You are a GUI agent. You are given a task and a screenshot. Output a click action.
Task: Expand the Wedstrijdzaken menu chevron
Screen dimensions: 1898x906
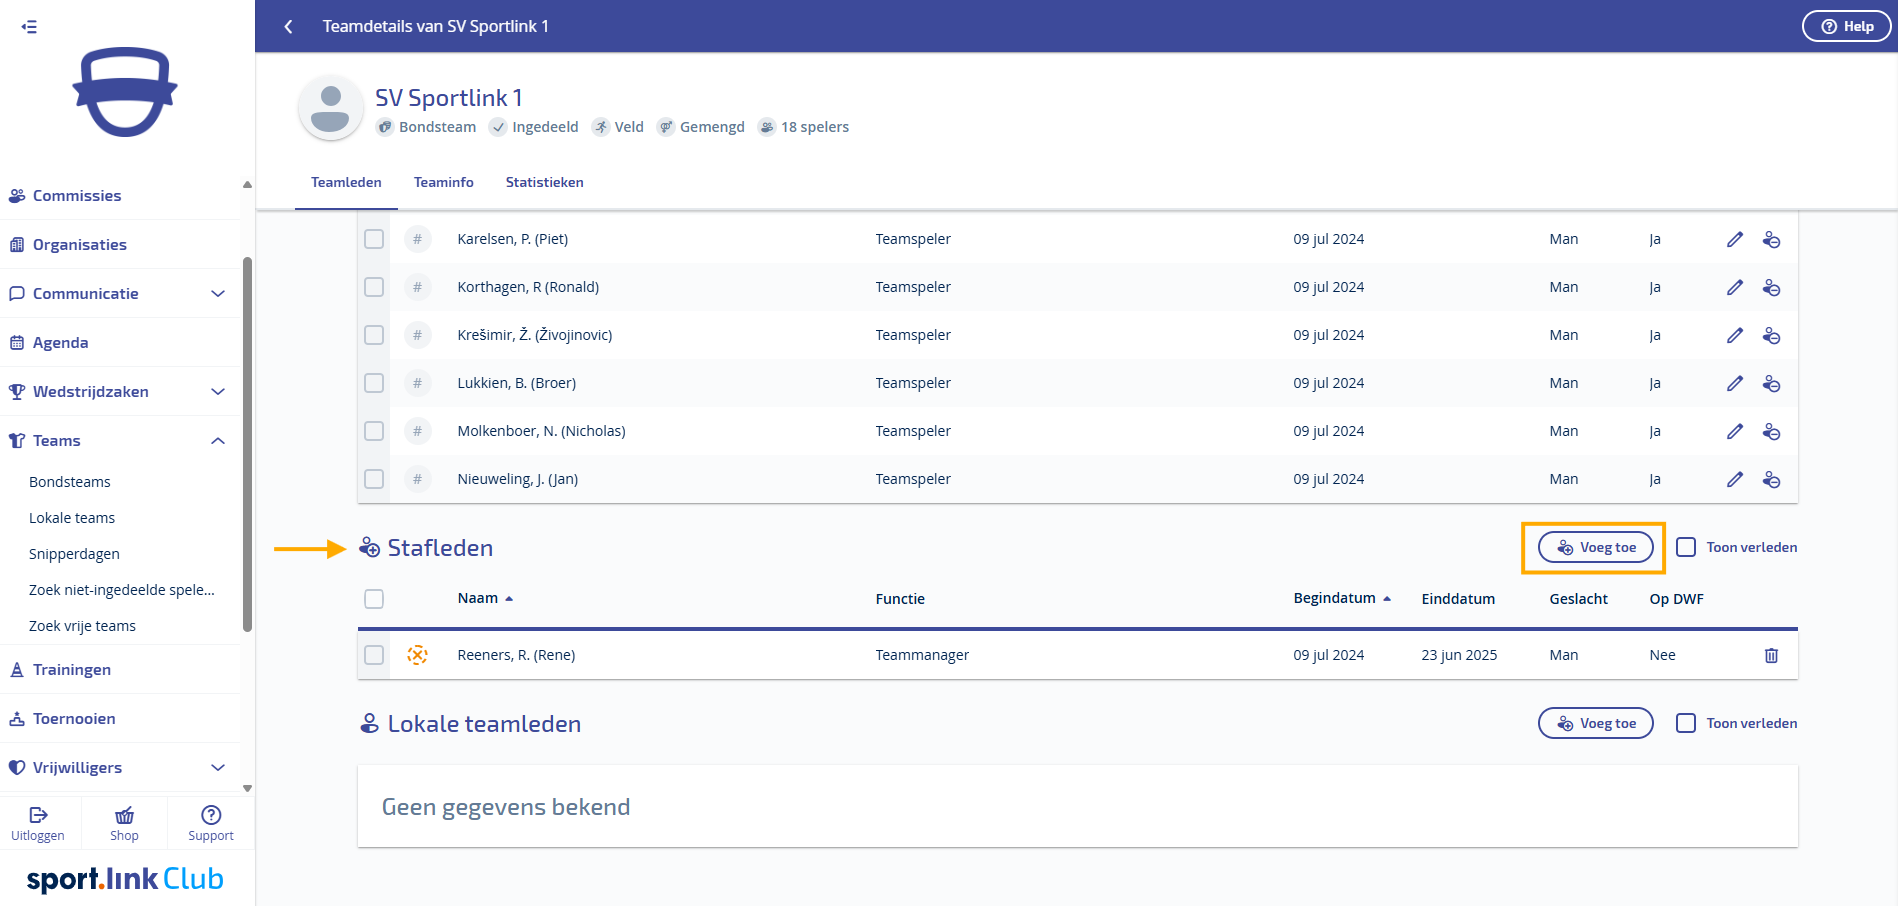(x=218, y=391)
